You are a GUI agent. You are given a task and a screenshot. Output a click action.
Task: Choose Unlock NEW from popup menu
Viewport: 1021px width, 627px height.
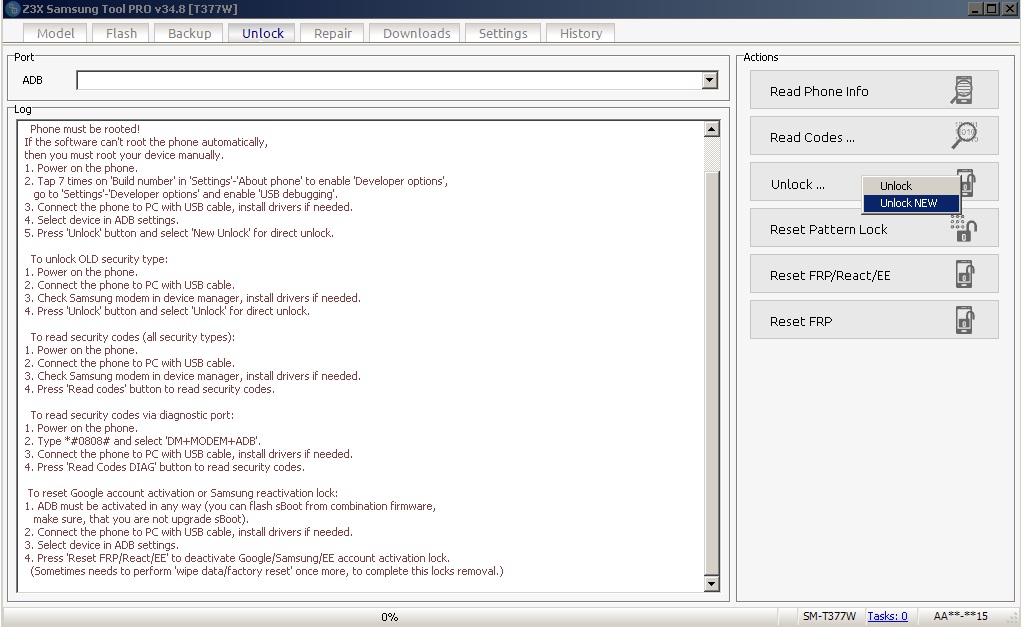[x=911, y=203]
